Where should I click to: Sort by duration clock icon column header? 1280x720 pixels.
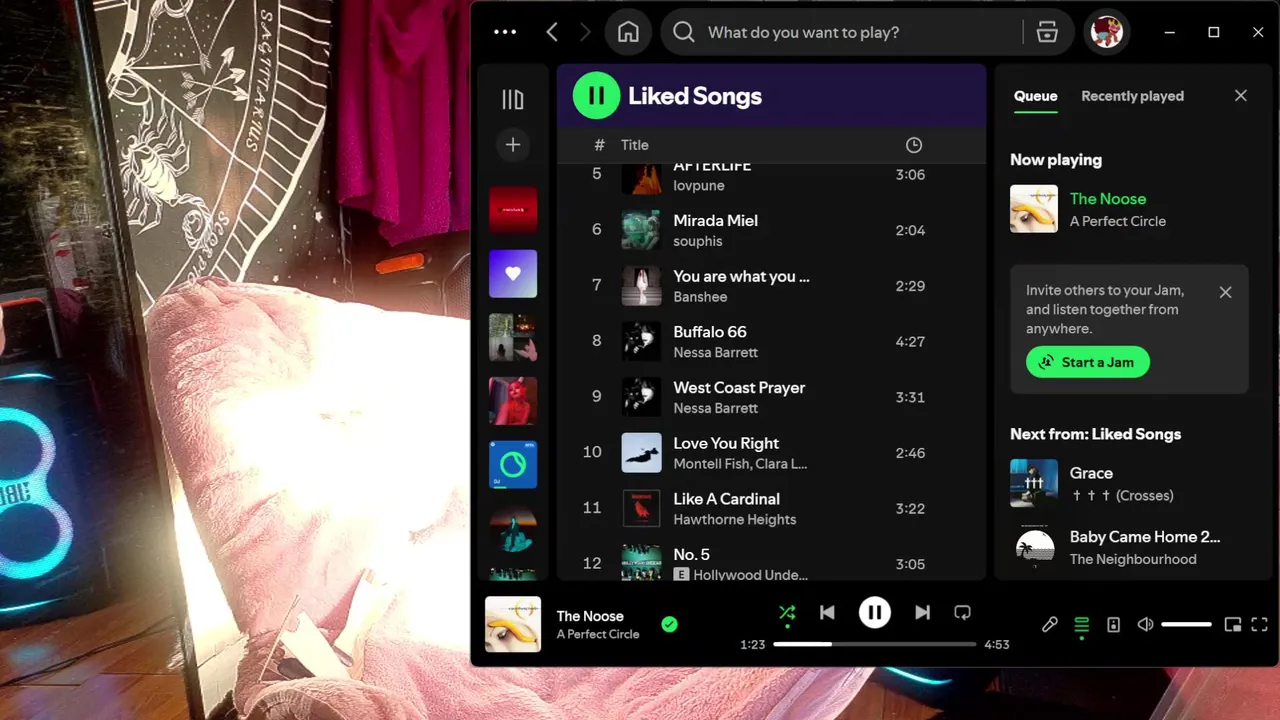[913, 145]
